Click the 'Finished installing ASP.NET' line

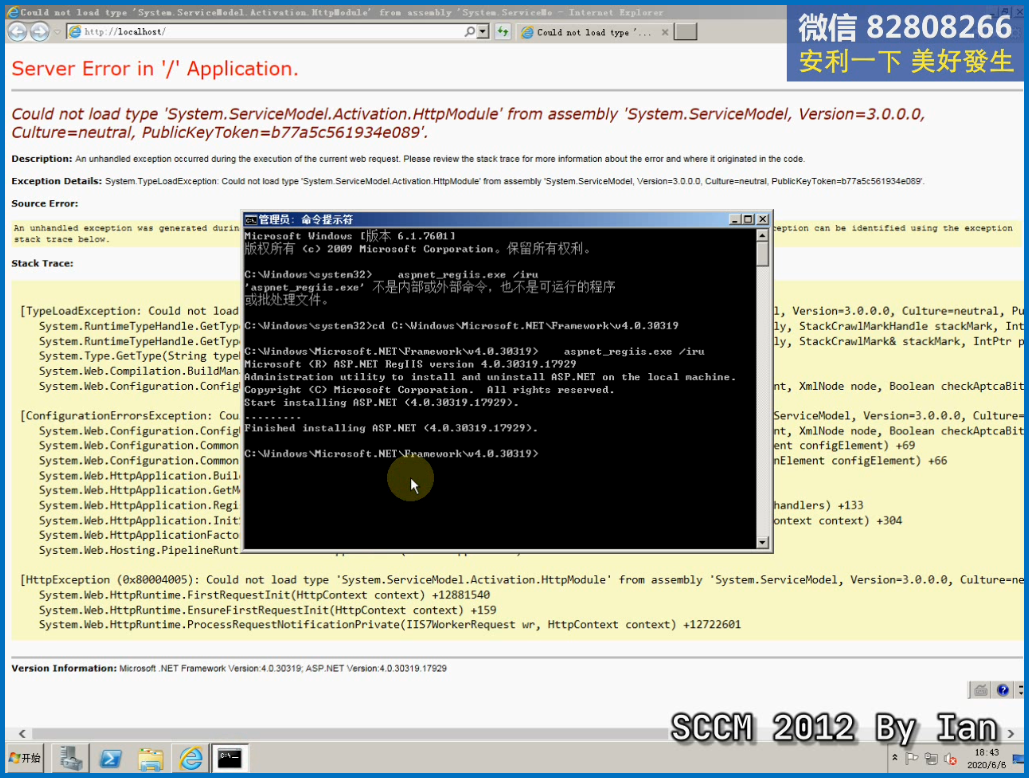click(x=390, y=428)
